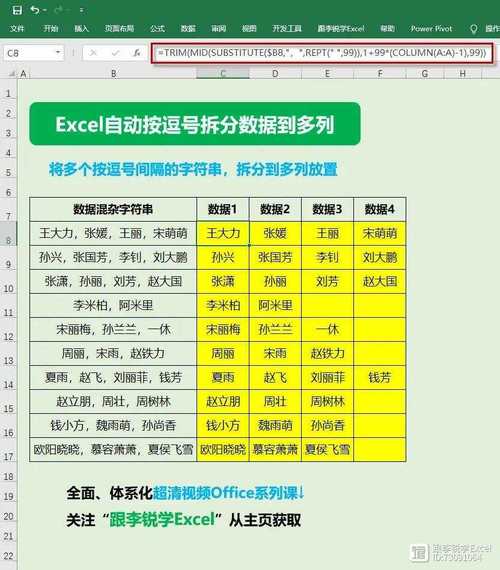Switch to the Power Pivot tab

431,28
